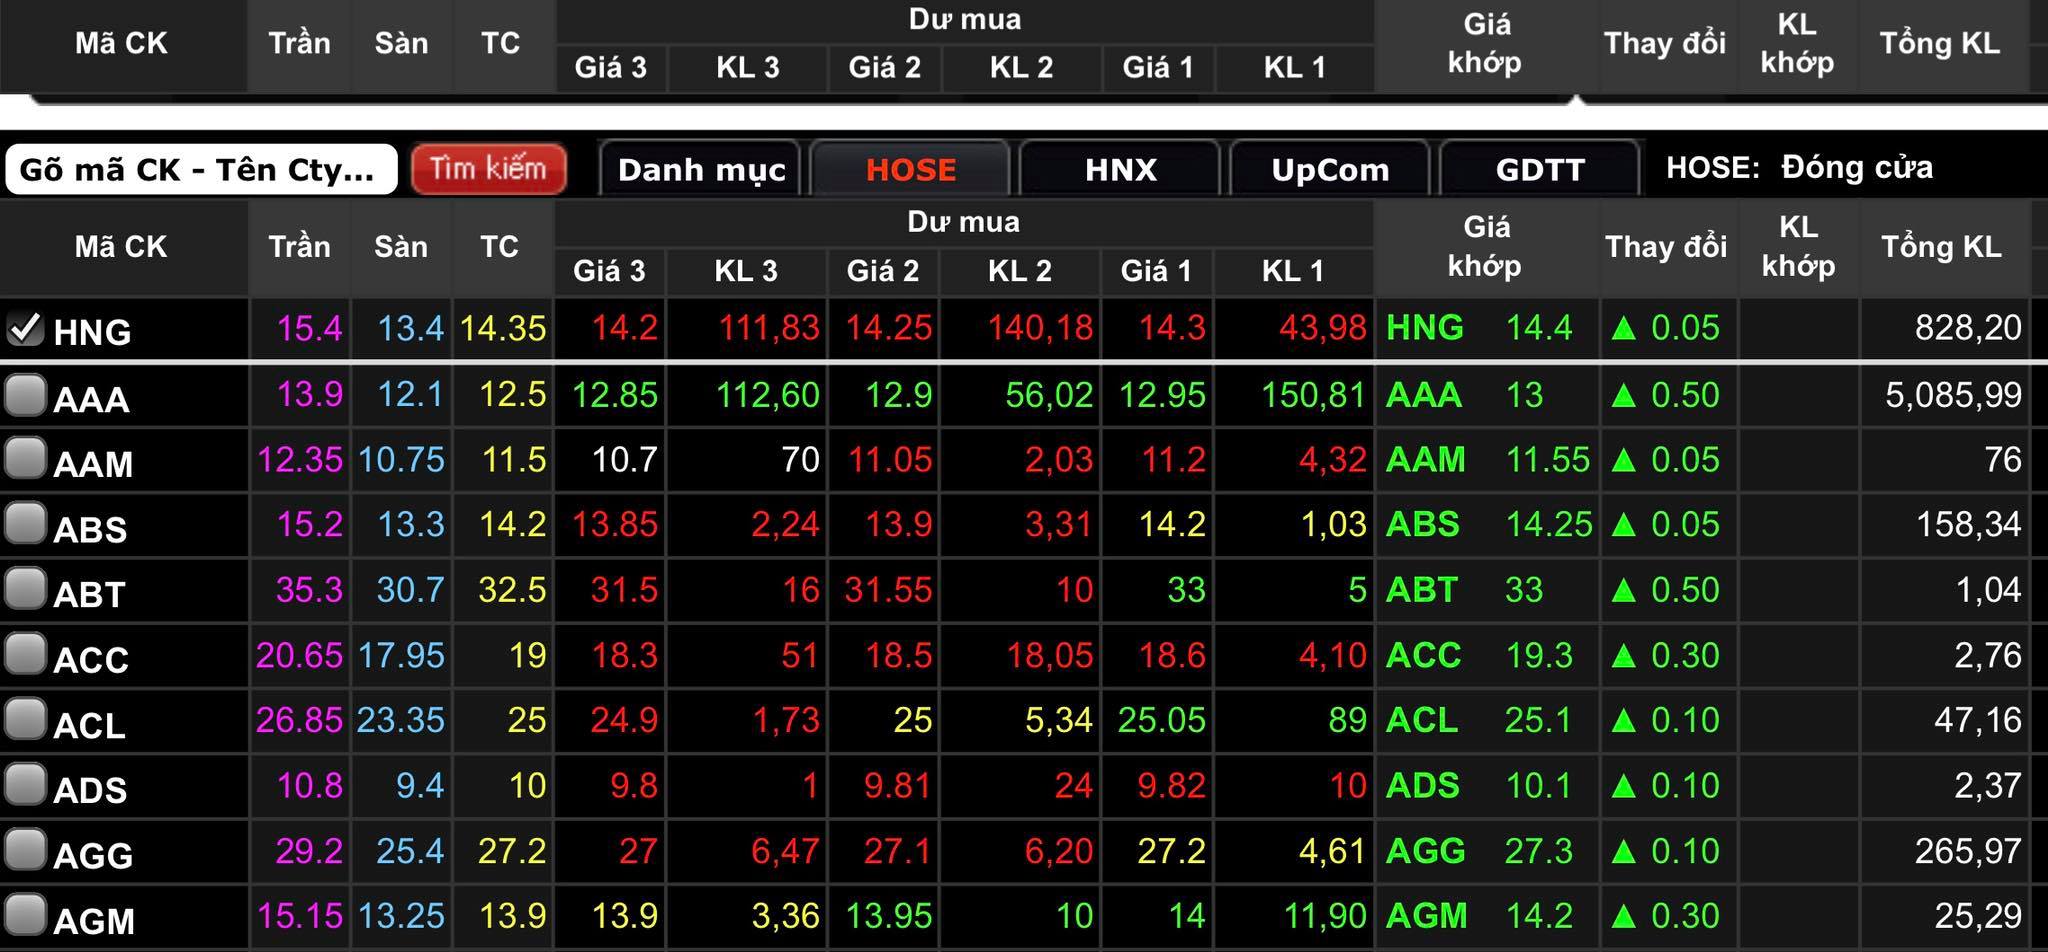Click the AAM stock code name
The width and height of the screenshot is (2048, 952).
click(93, 464)
